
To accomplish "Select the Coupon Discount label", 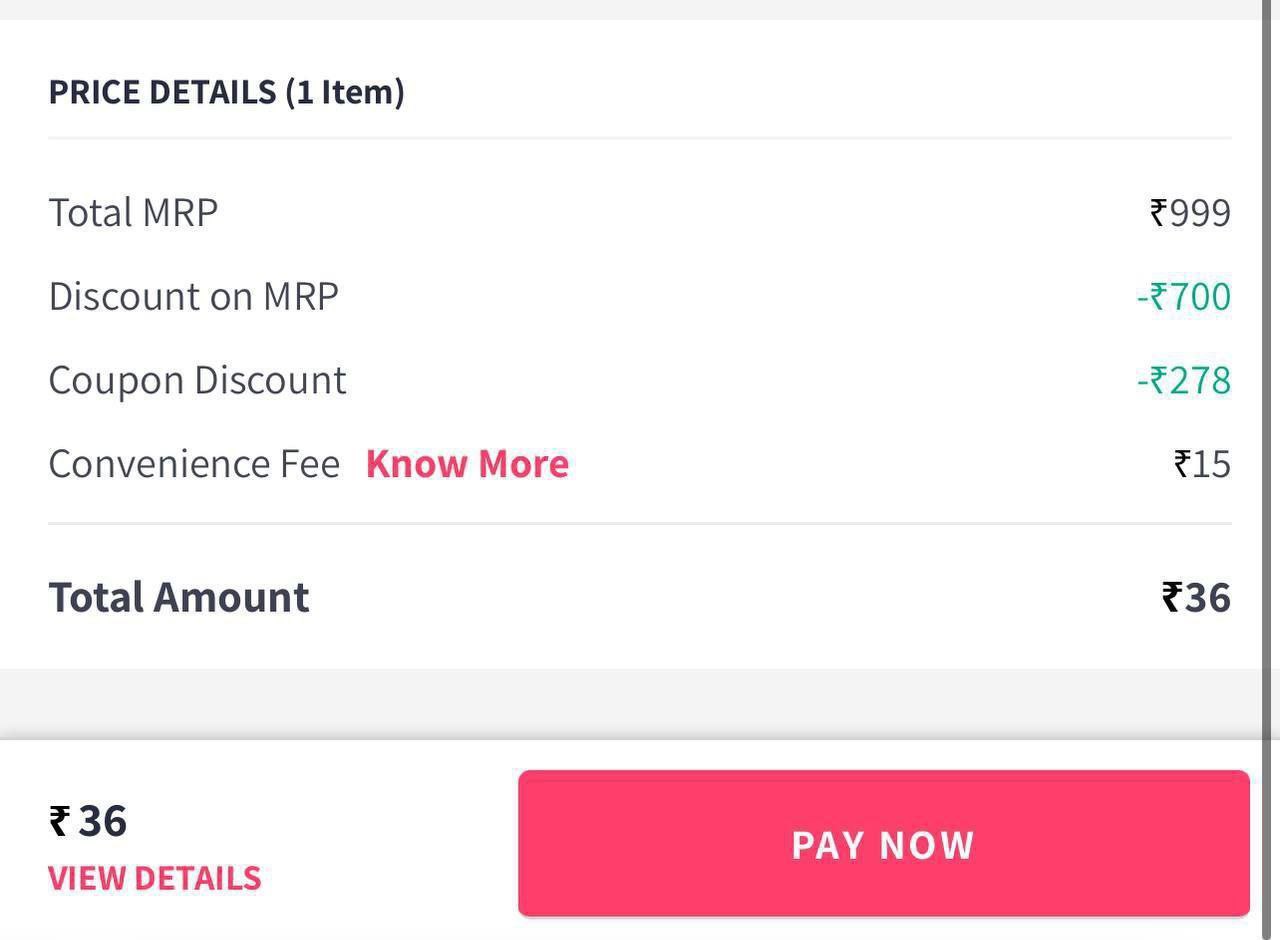I will 197,380.
